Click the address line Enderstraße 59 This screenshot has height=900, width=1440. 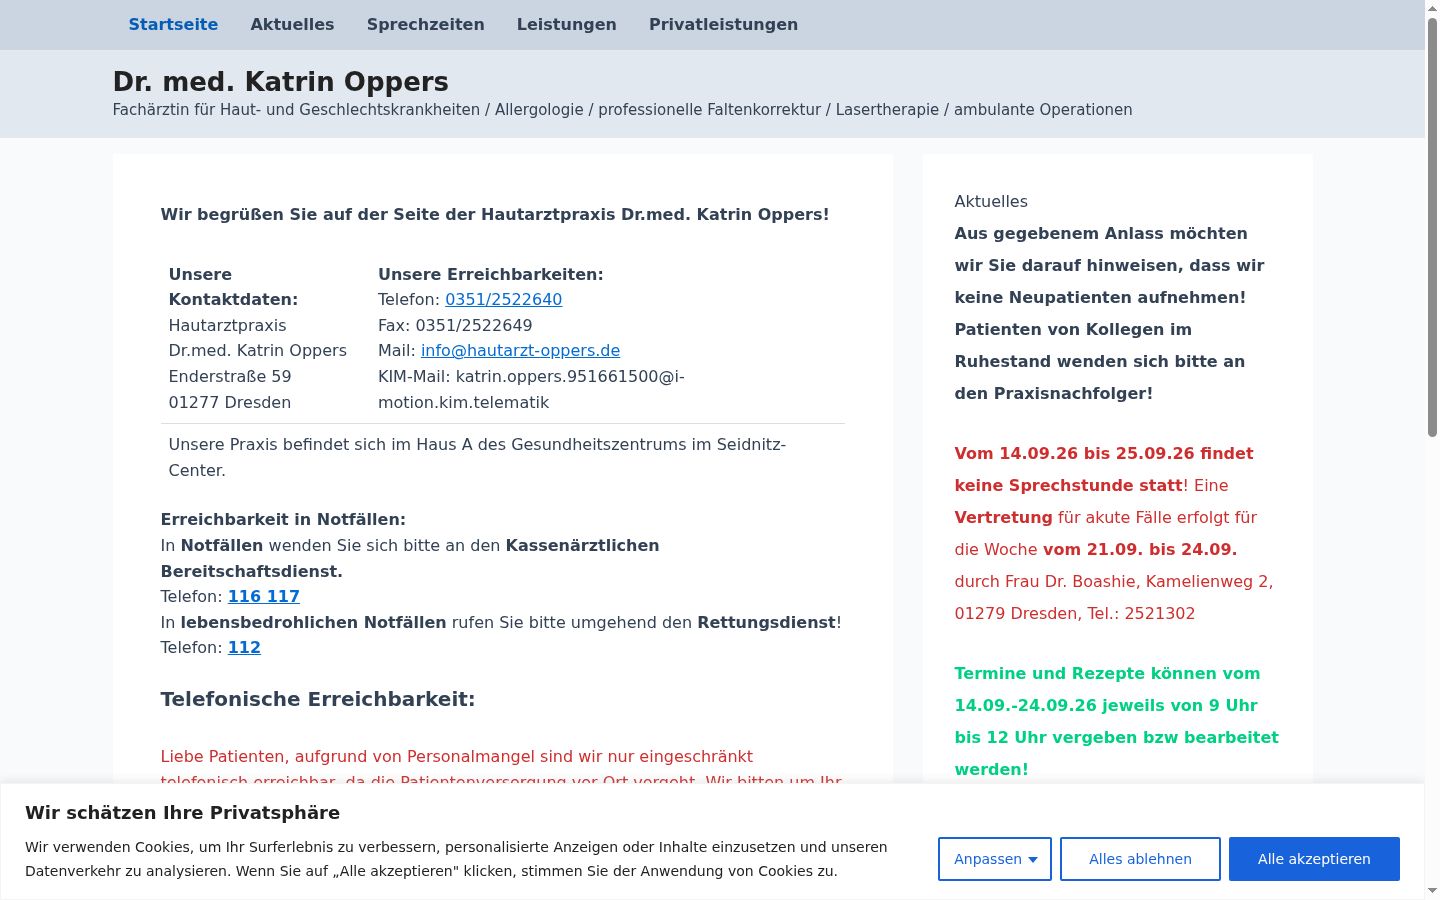click(x=230, y=376)
